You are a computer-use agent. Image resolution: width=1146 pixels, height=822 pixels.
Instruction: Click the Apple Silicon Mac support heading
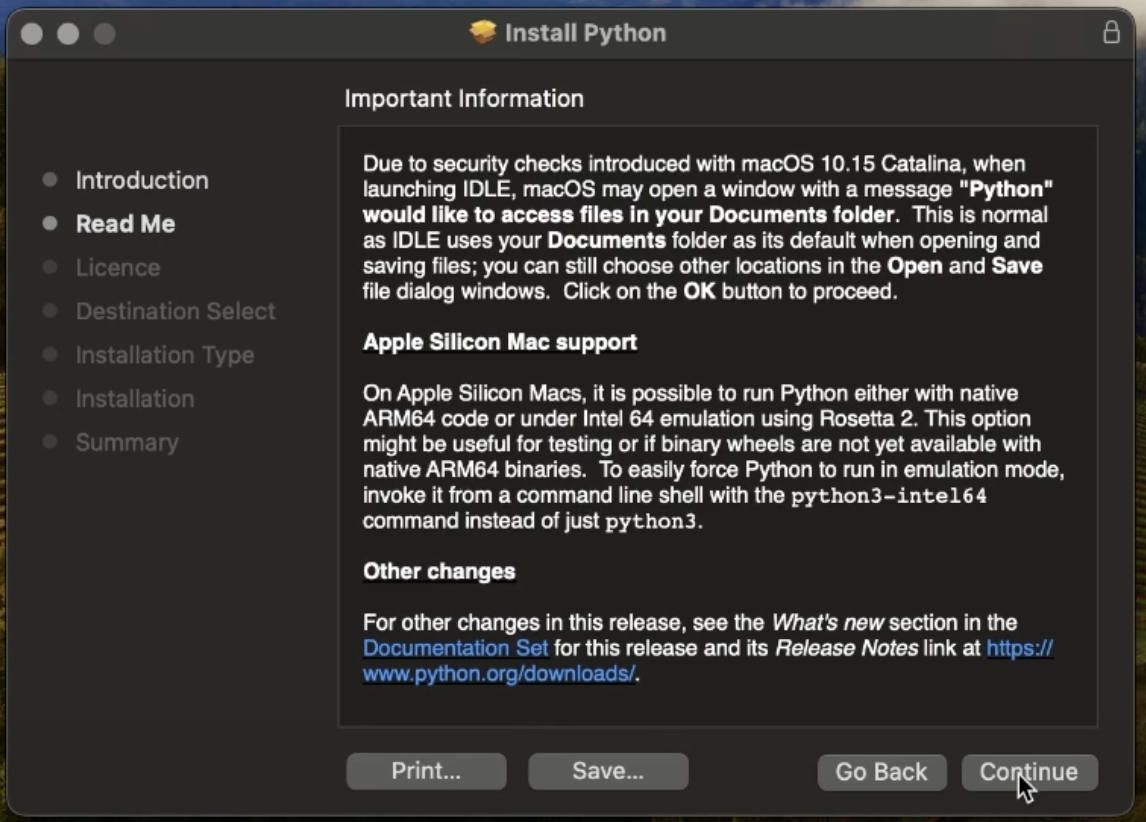(x=500, y=343)
